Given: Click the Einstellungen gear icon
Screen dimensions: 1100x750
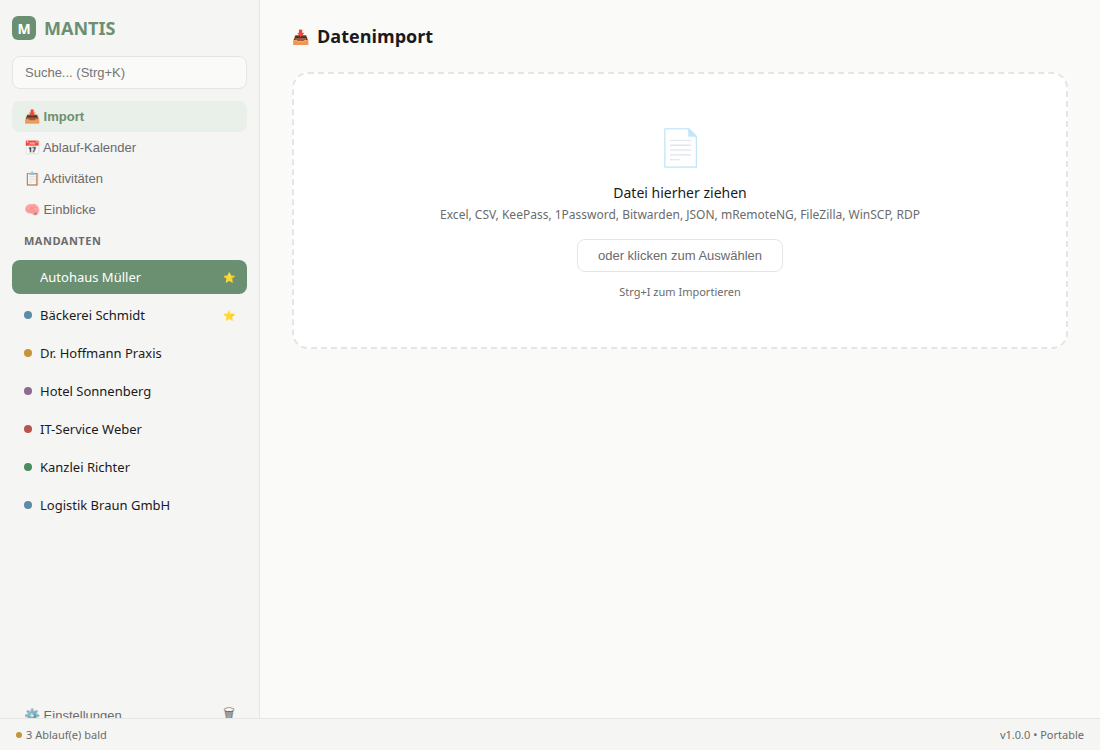Looking at the screenshot, I should click(33, 715).
